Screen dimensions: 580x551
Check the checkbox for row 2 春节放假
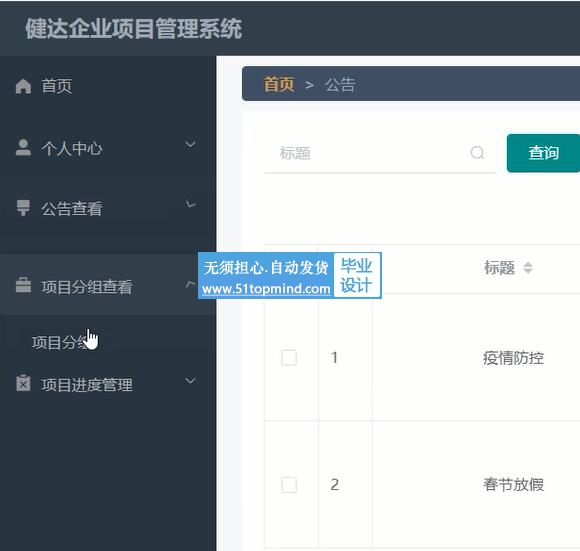click(x=289, y=484)
